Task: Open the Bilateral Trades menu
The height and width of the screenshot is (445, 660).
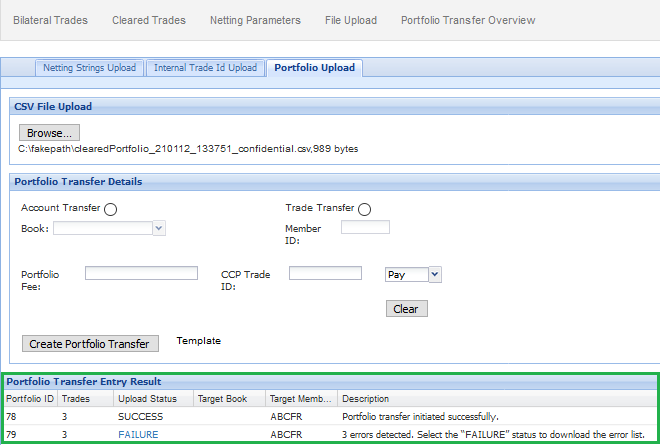Action: click(x=50, y=20)
